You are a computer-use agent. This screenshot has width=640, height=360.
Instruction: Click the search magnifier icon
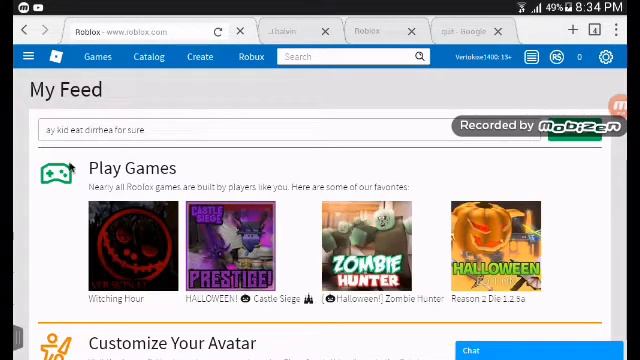tap(420, 56)
